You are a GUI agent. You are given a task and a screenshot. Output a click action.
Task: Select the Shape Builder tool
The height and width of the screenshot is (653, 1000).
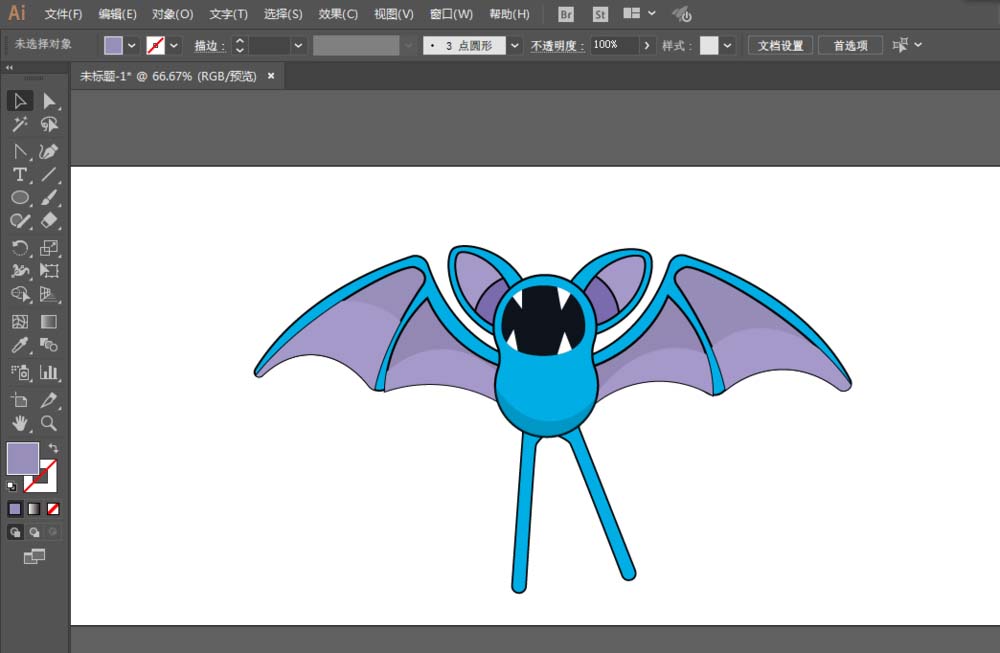20,294
